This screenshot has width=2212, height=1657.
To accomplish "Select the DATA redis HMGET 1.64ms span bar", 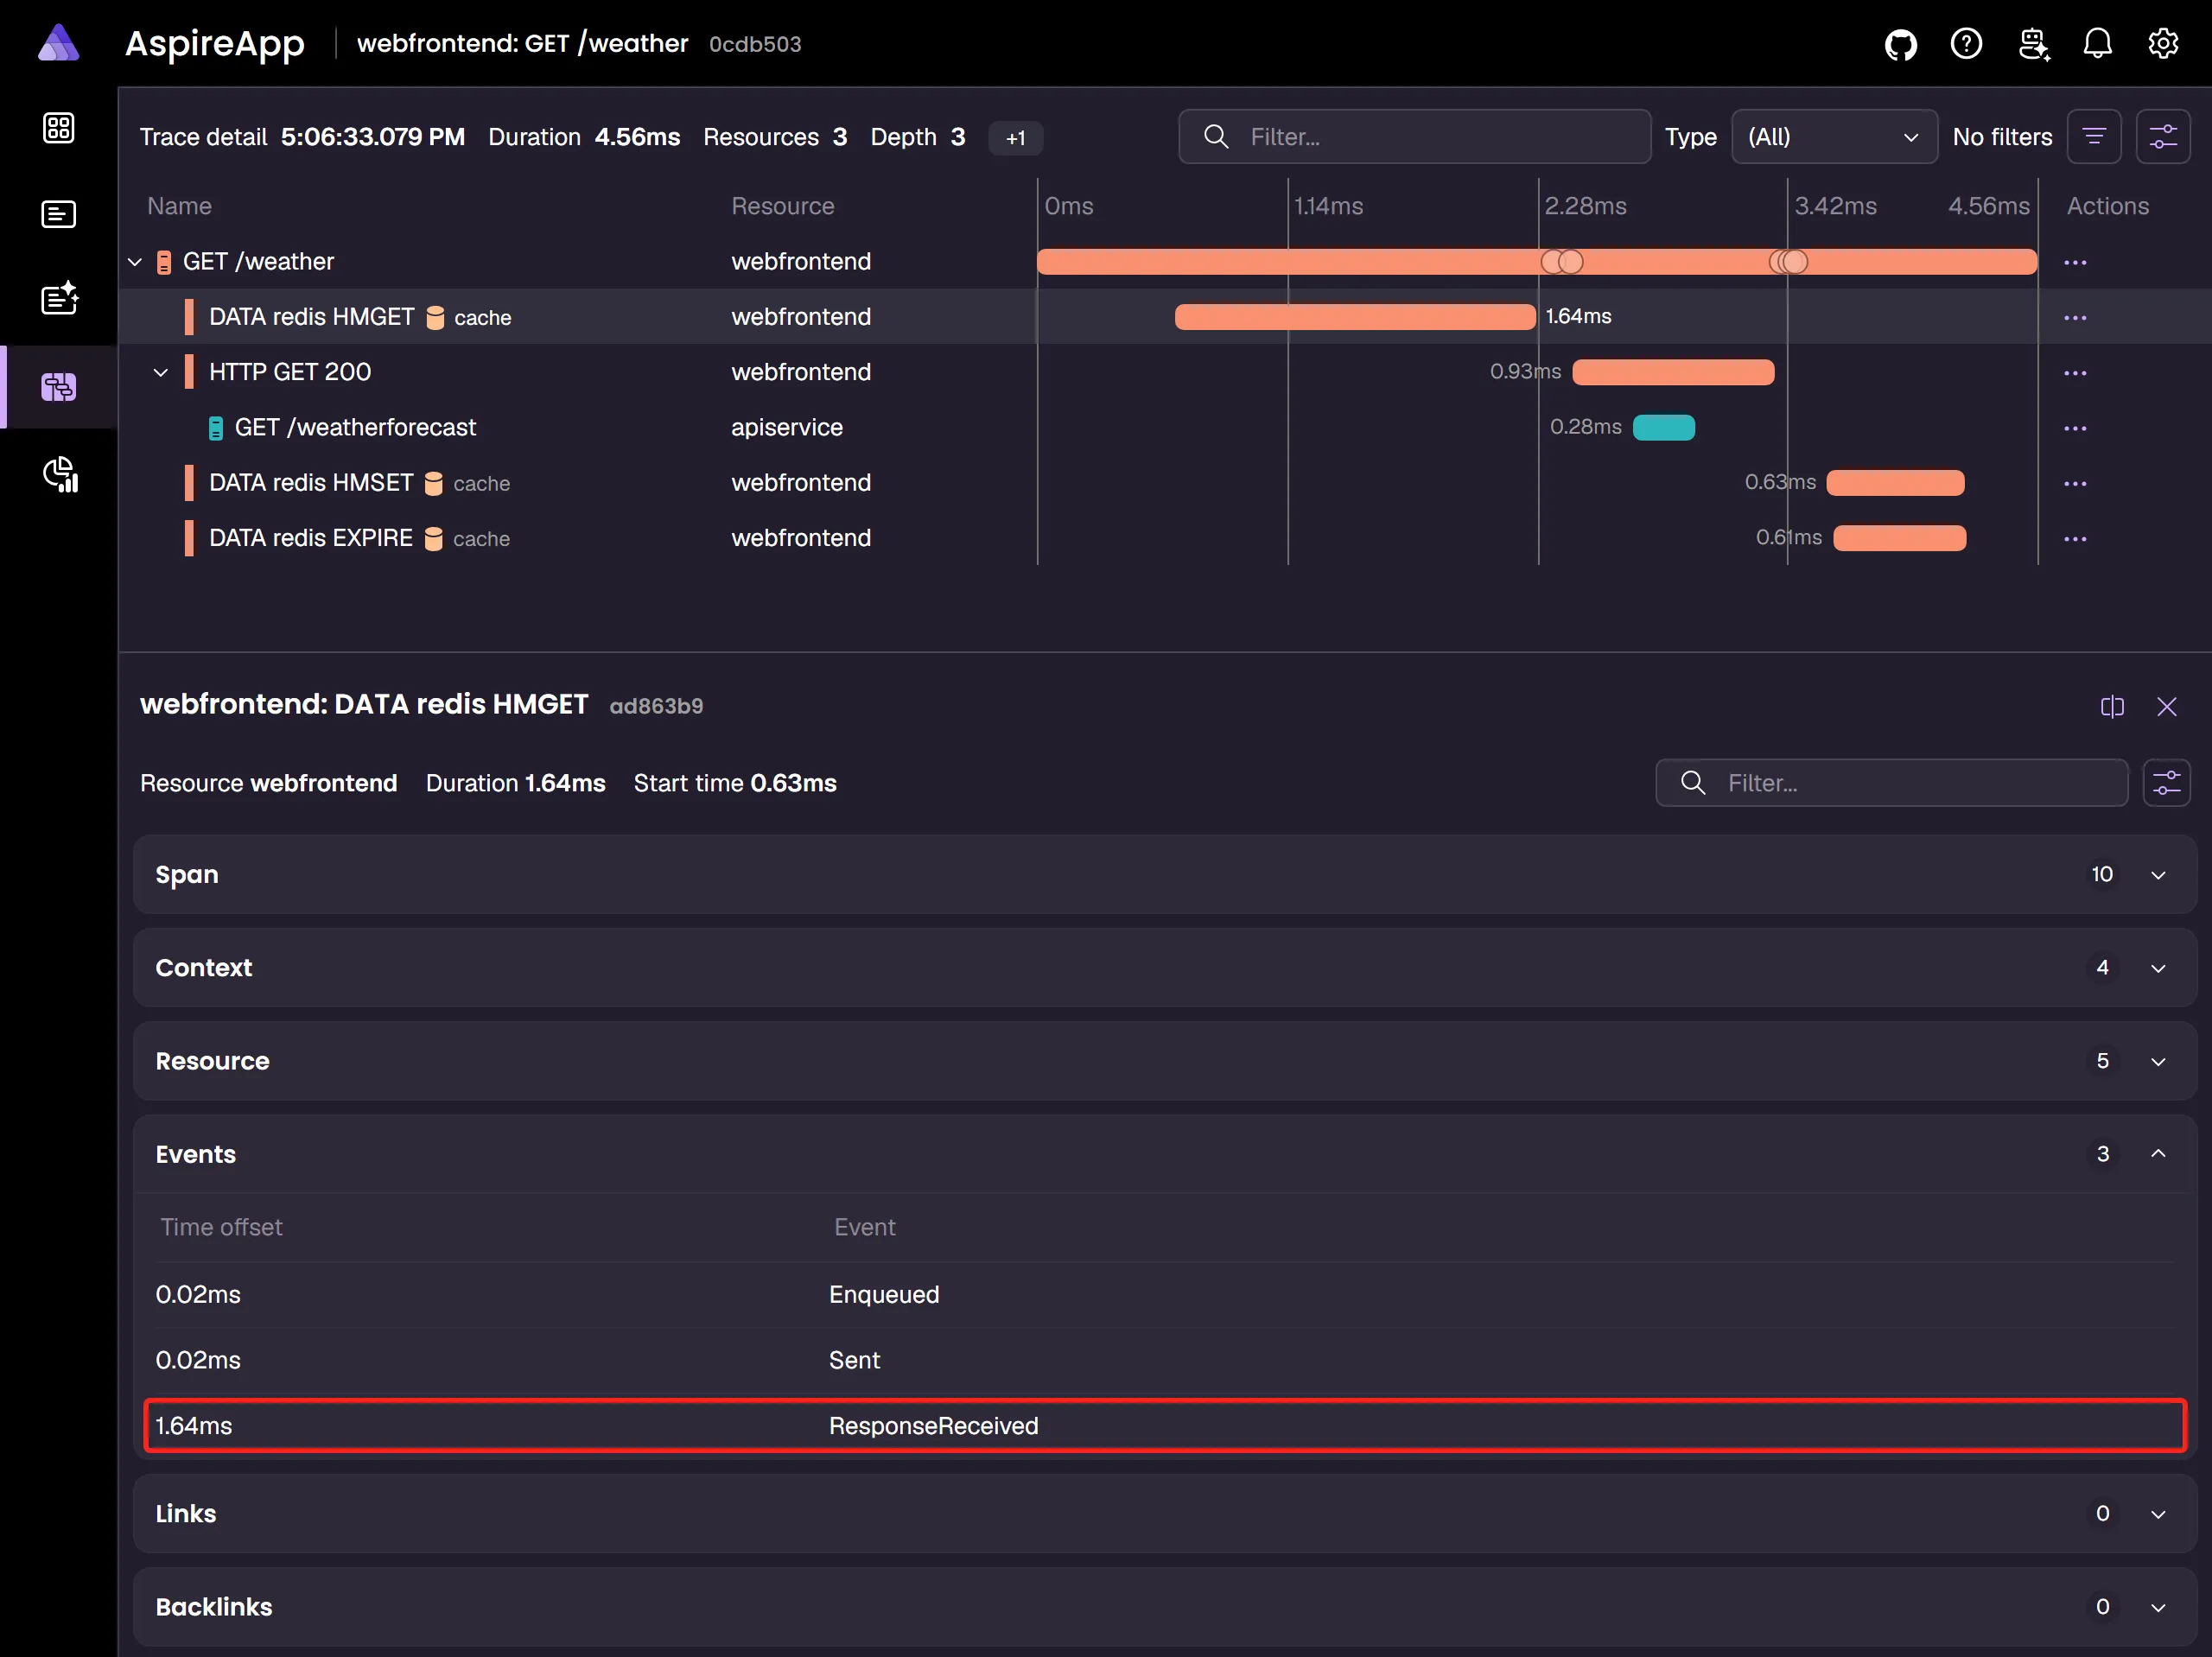I will point(1355,317).
